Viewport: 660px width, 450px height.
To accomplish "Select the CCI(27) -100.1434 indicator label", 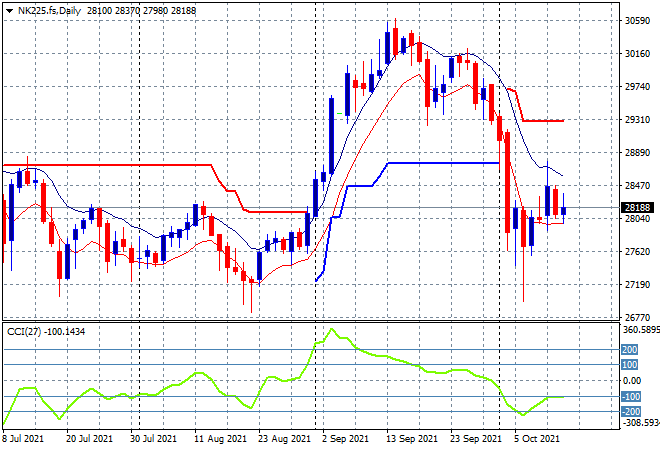I will (46, 332).
